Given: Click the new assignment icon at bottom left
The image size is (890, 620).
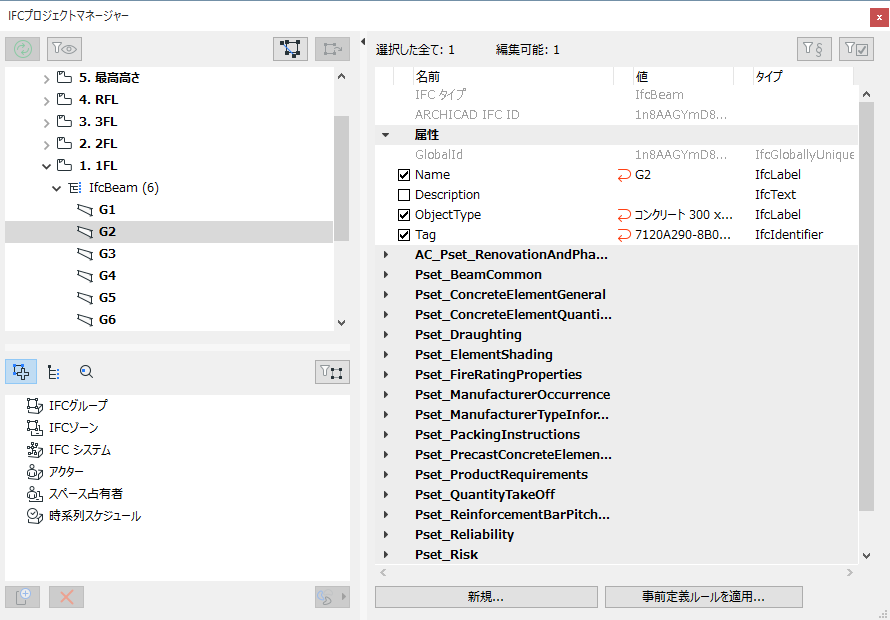Looking at the screenshot, I should [x=23, y=597].
